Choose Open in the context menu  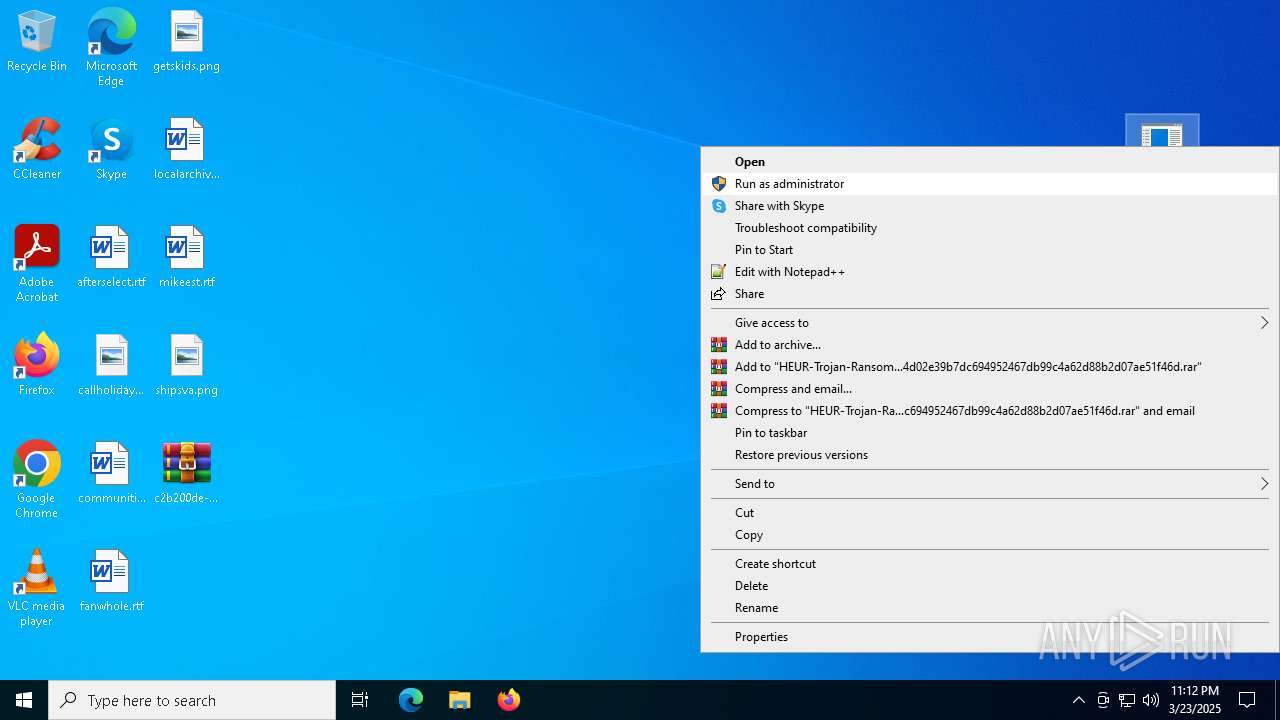989,162
